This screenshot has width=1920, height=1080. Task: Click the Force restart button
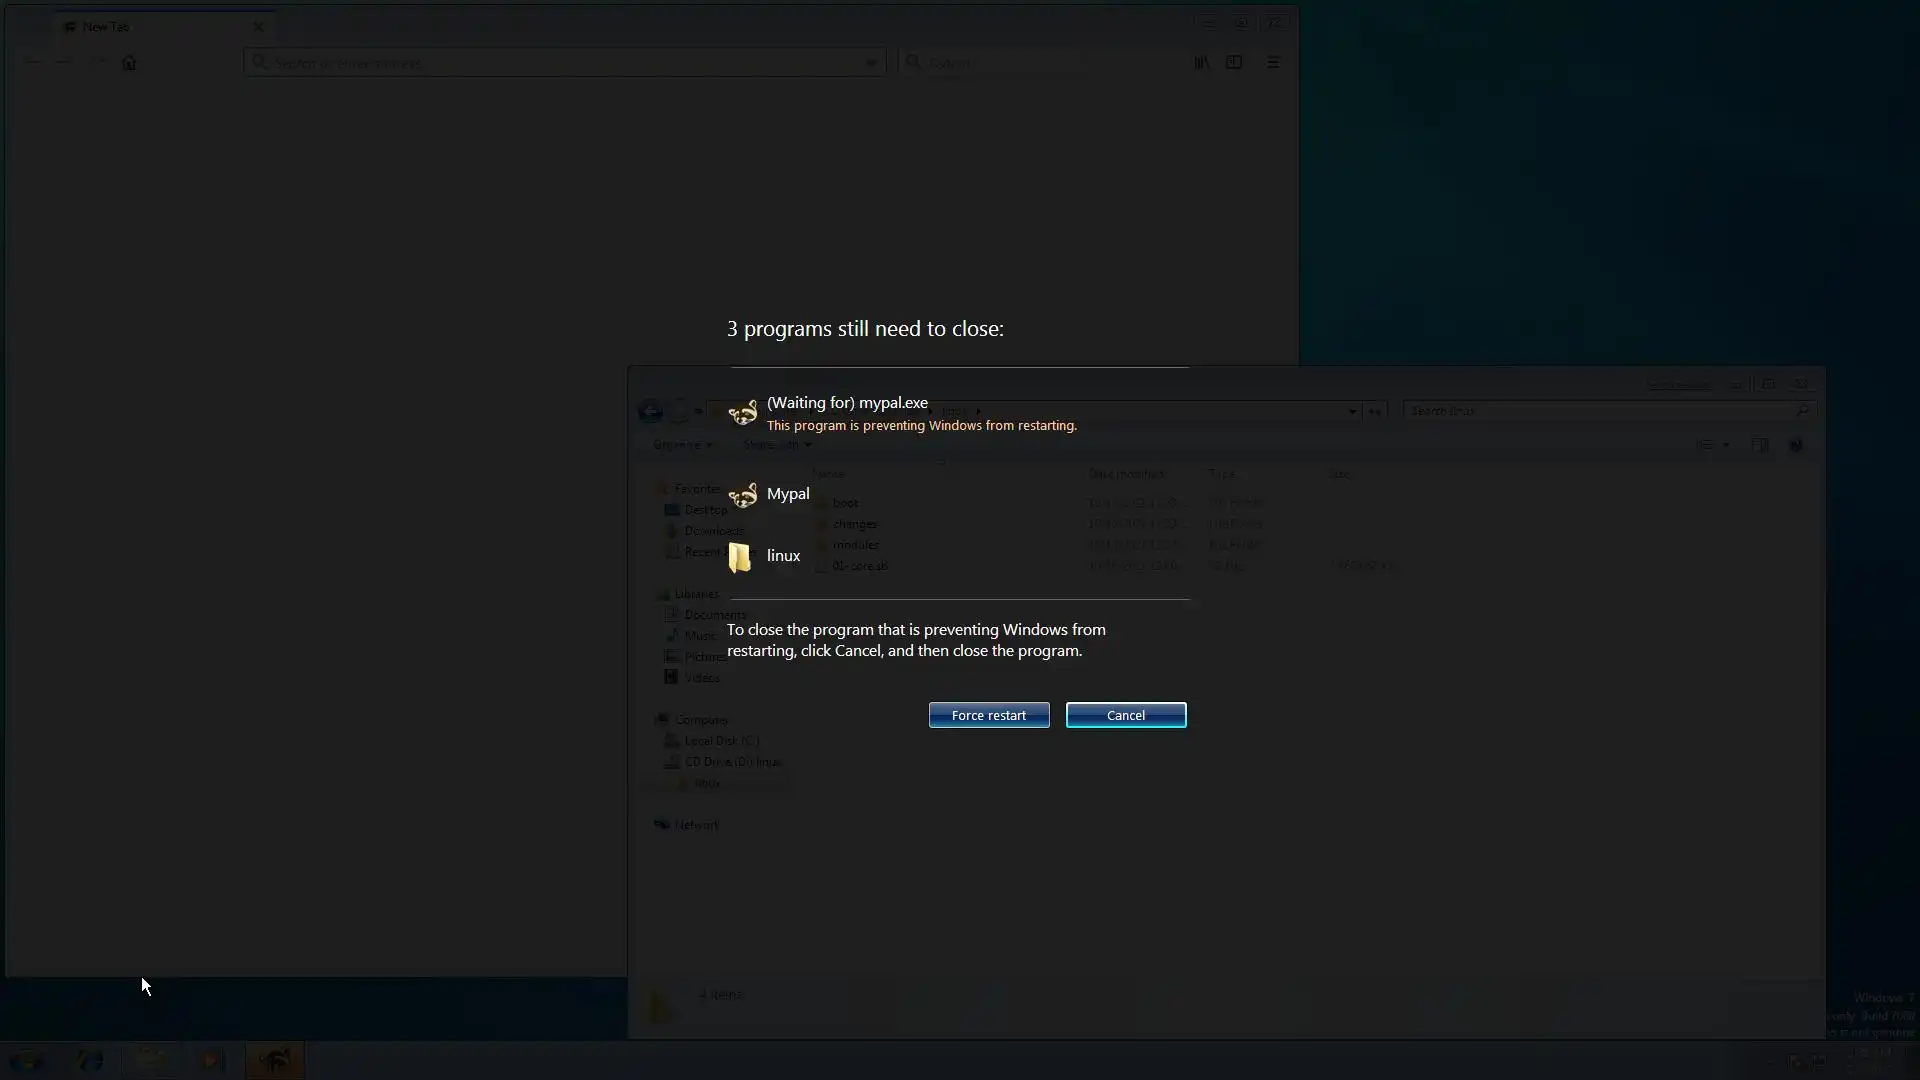(988, 715)
